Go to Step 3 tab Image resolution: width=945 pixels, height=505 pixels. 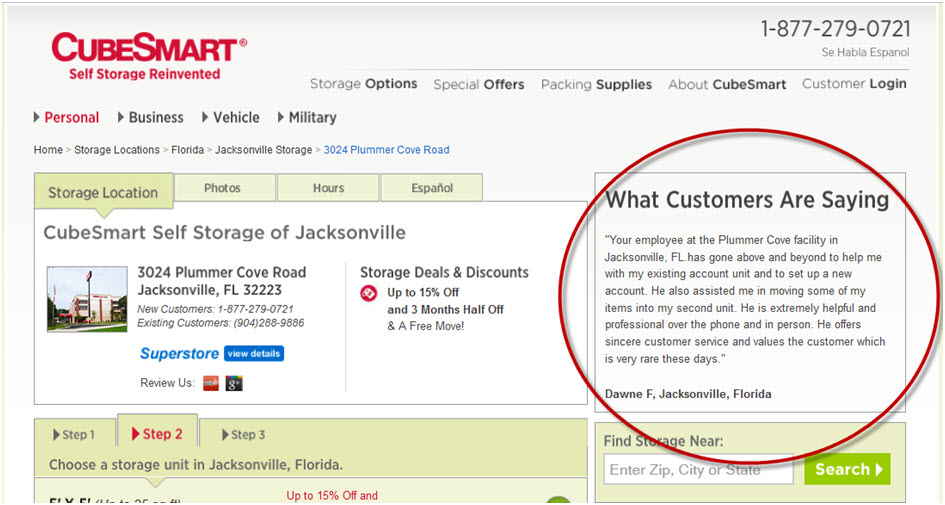click(243, 434)
